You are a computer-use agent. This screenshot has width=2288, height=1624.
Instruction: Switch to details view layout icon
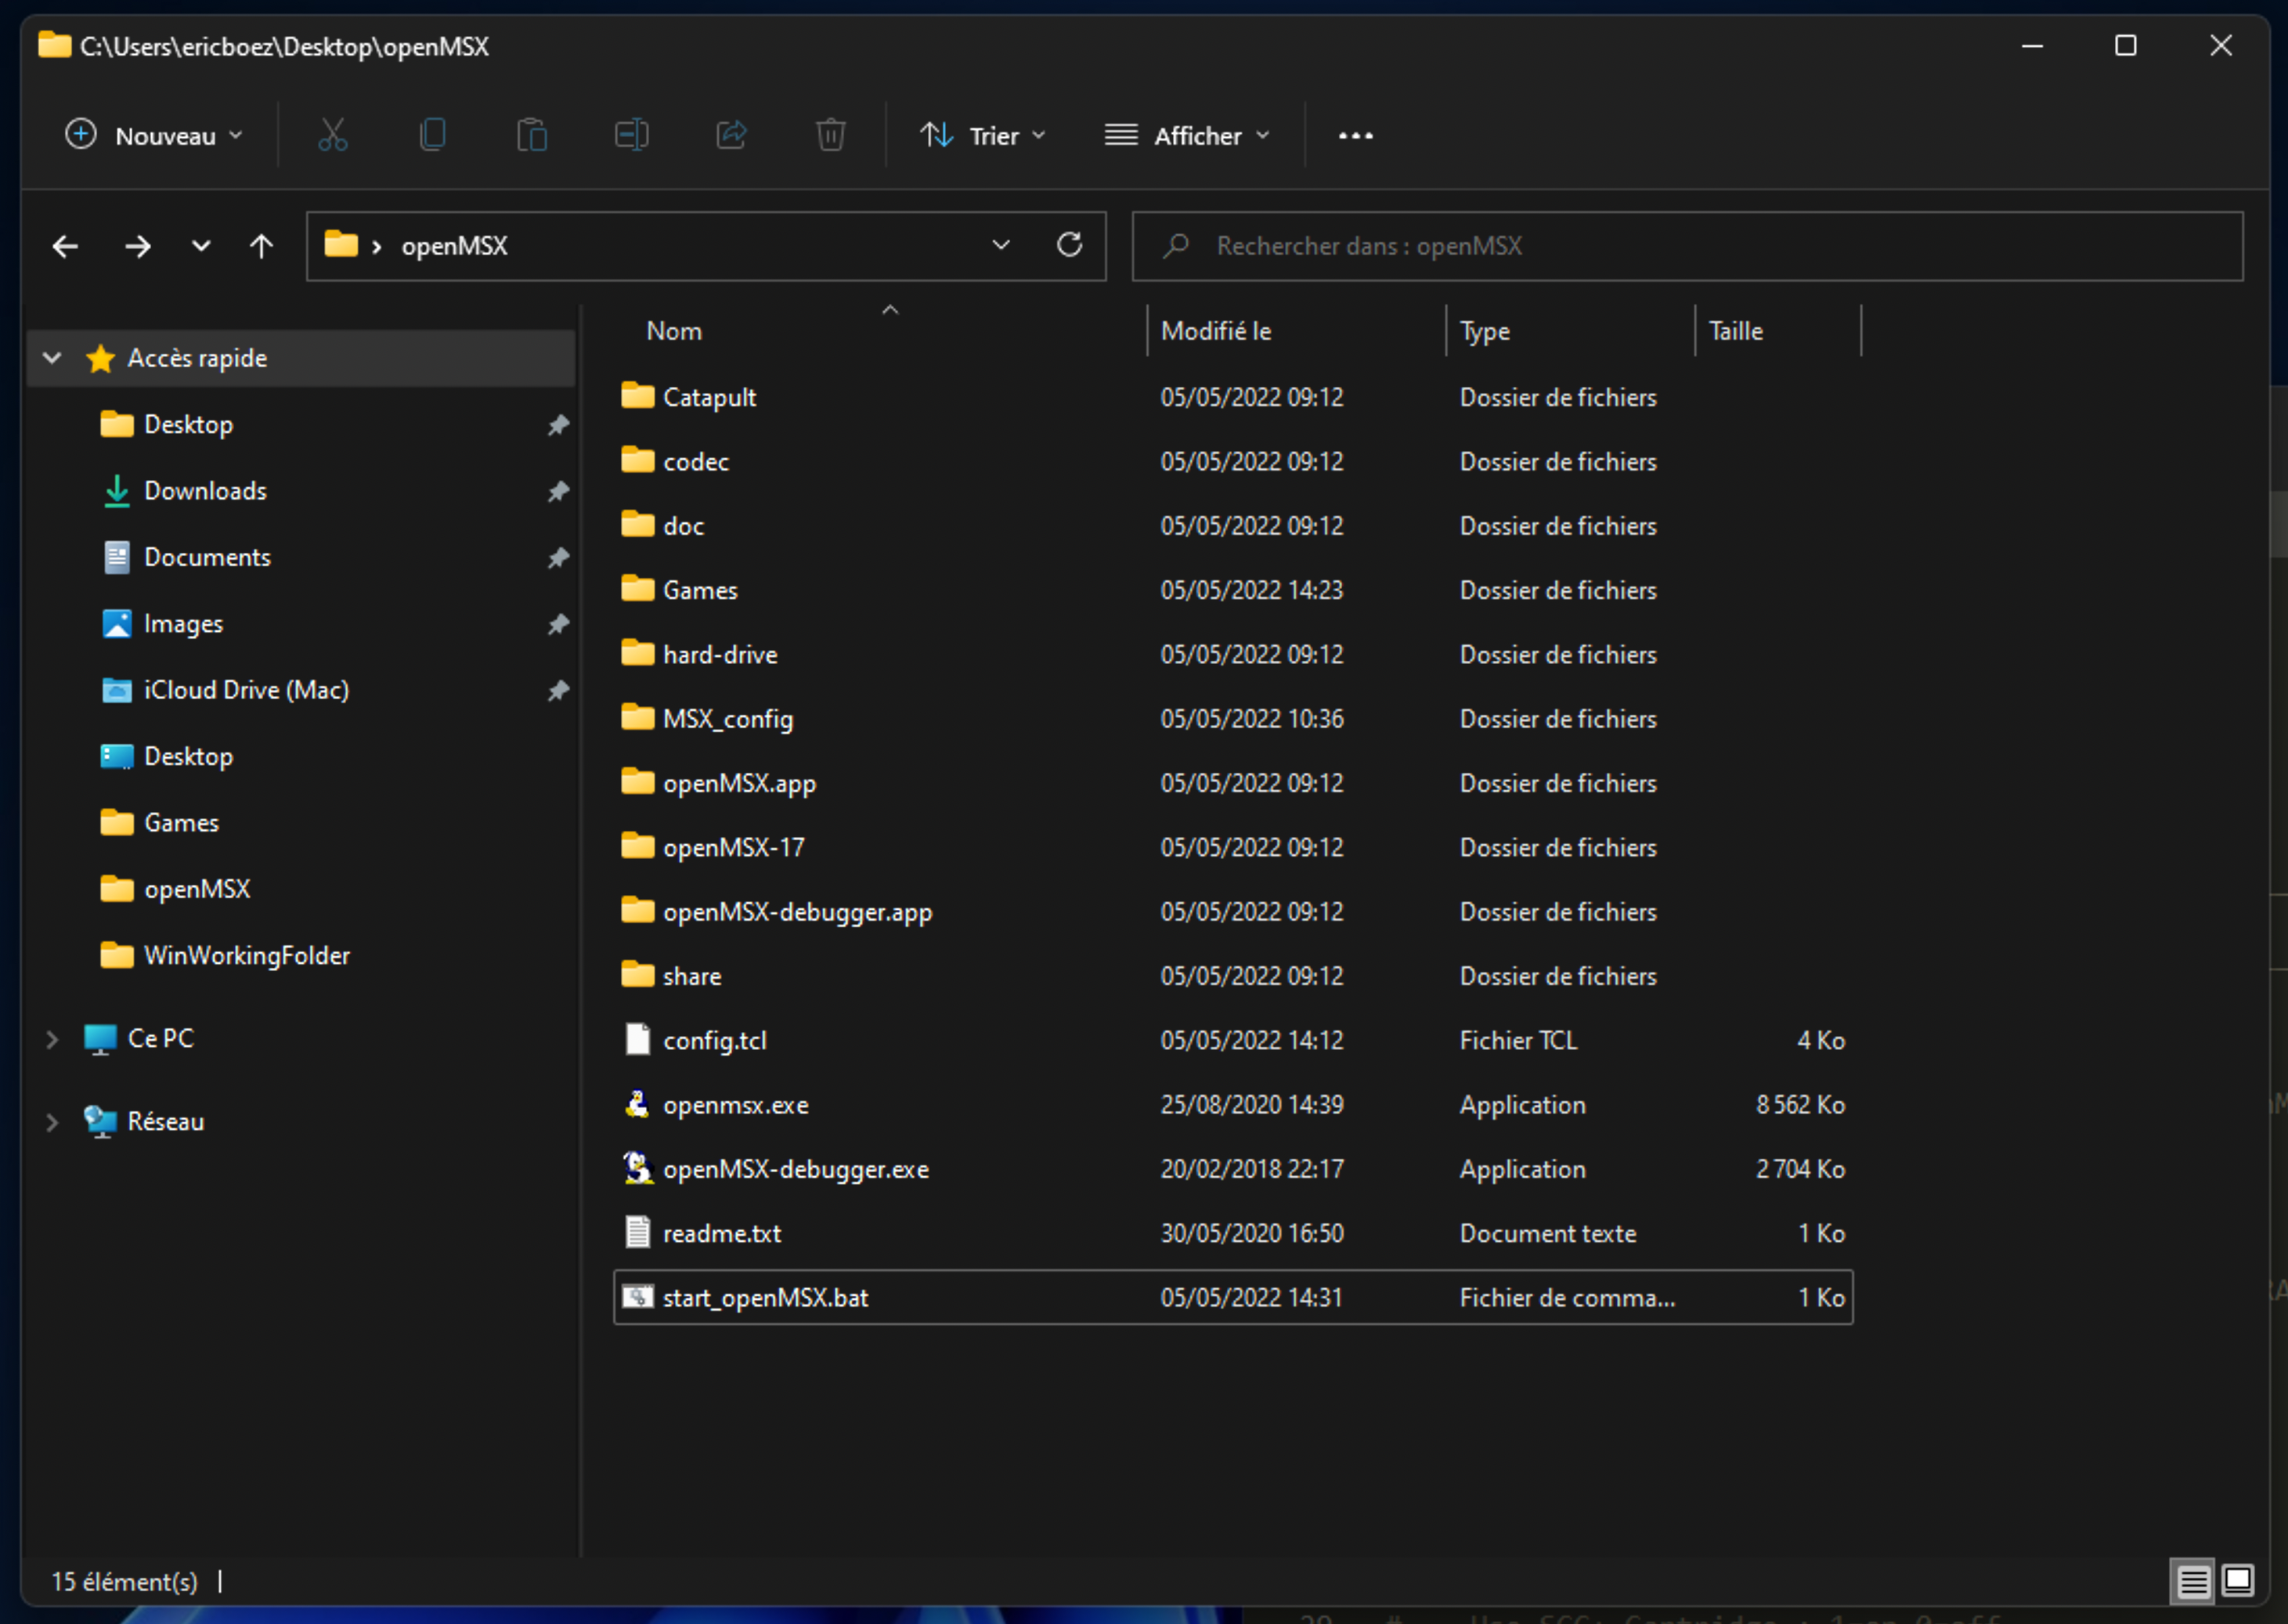click(x=2192, y=1582)
